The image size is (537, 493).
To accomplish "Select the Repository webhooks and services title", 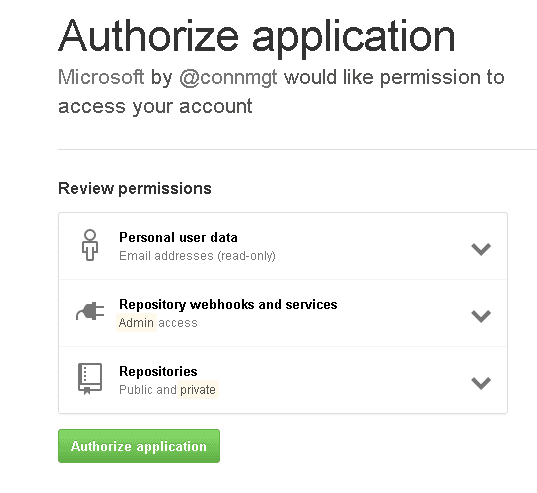I will [x=228, y=304].
